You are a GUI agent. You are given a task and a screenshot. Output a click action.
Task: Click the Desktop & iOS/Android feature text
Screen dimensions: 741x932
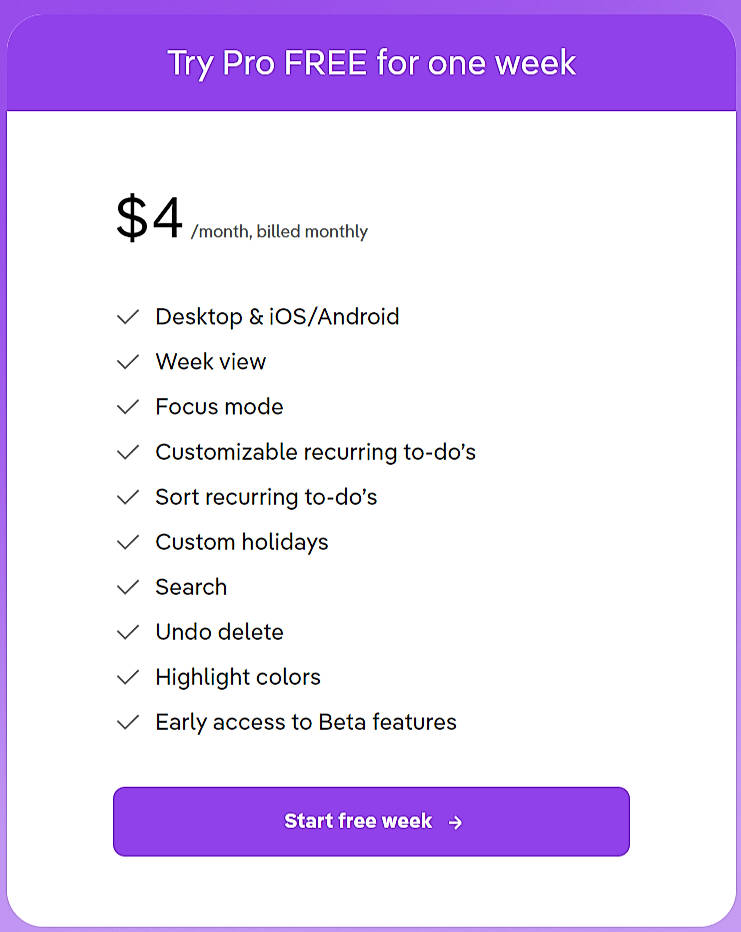tap(277, 316)
